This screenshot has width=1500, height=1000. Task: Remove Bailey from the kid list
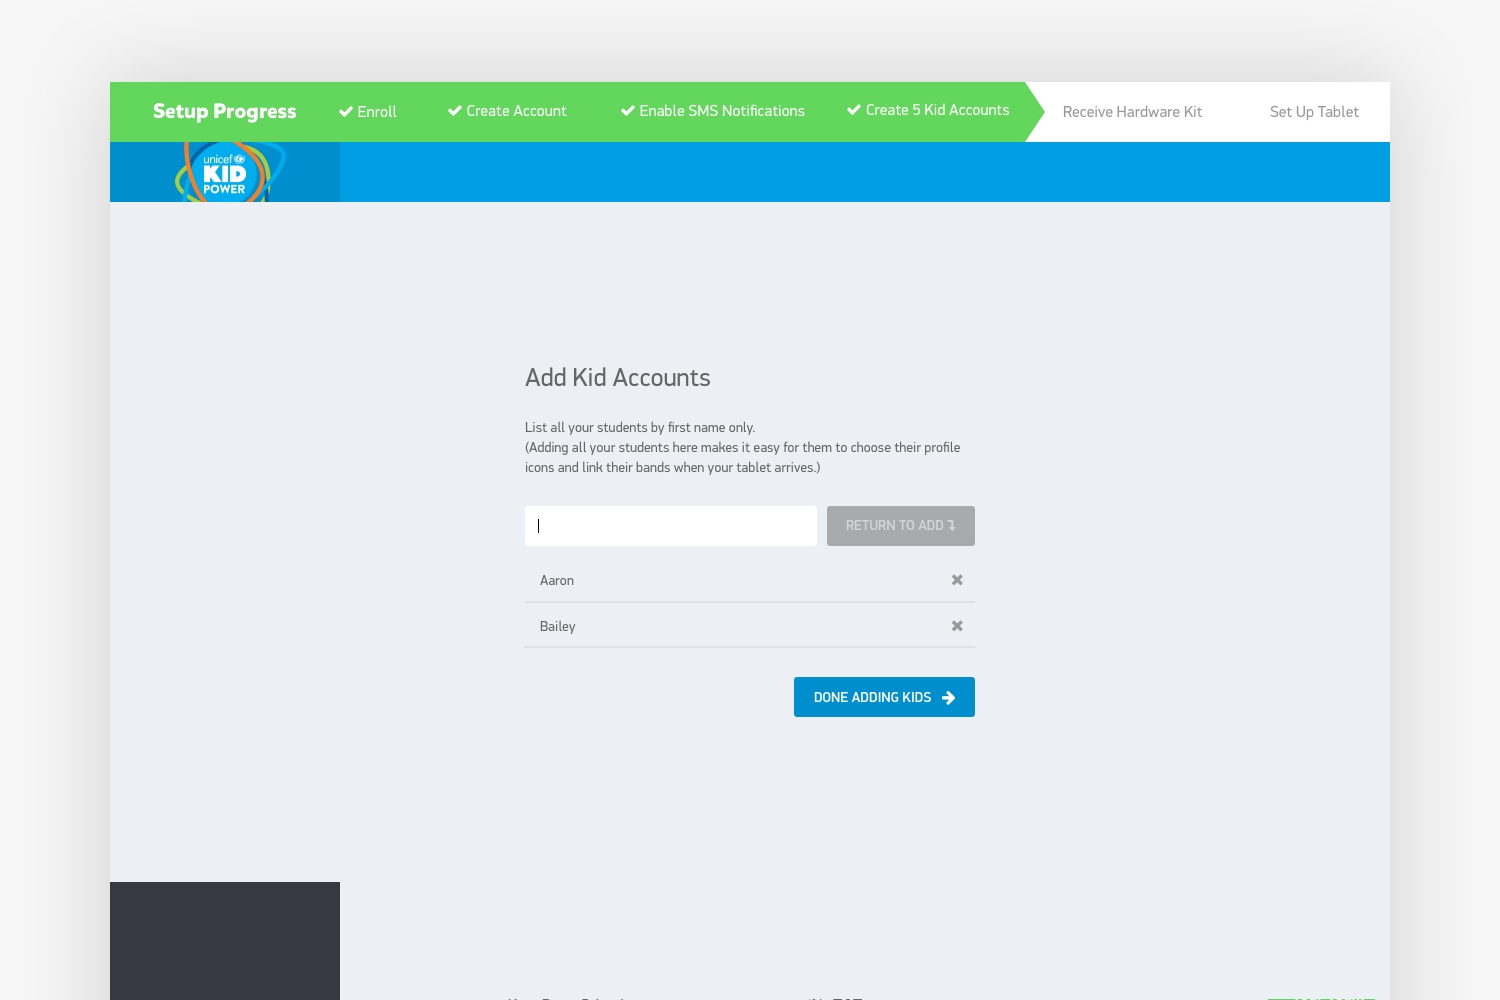pos(957,626)
